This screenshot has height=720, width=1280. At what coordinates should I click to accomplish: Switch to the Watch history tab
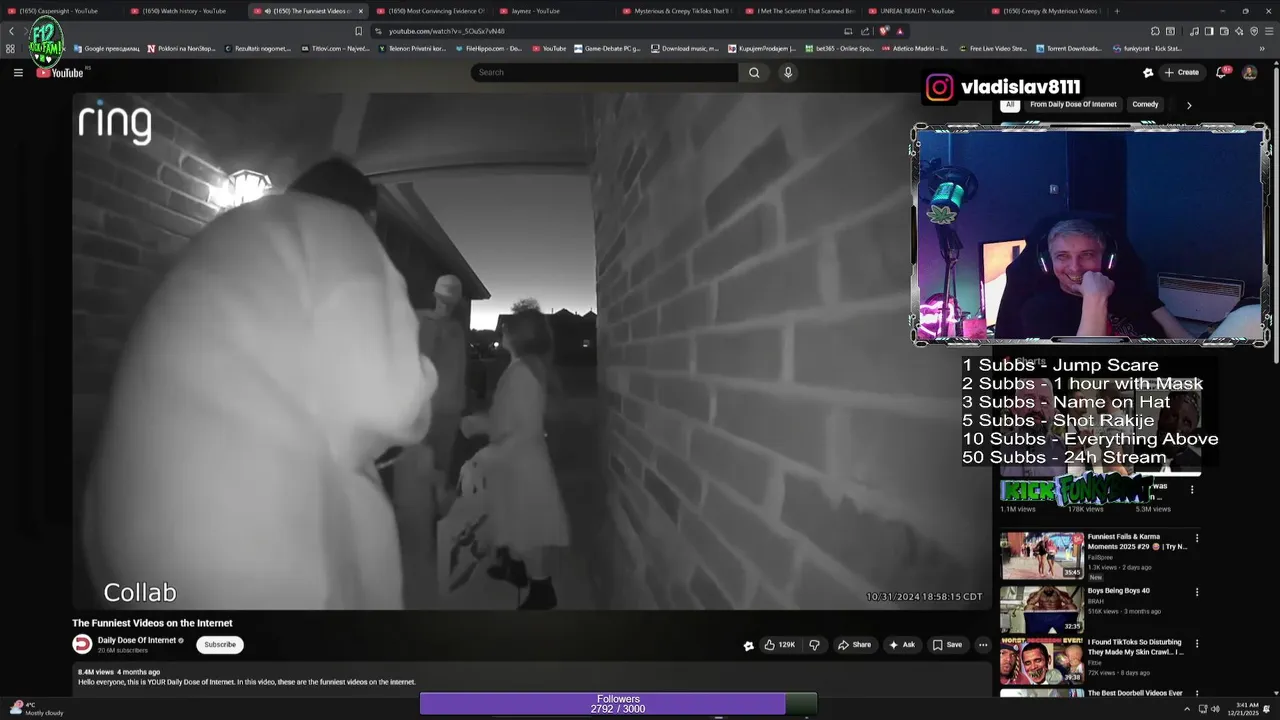point(185,11)
